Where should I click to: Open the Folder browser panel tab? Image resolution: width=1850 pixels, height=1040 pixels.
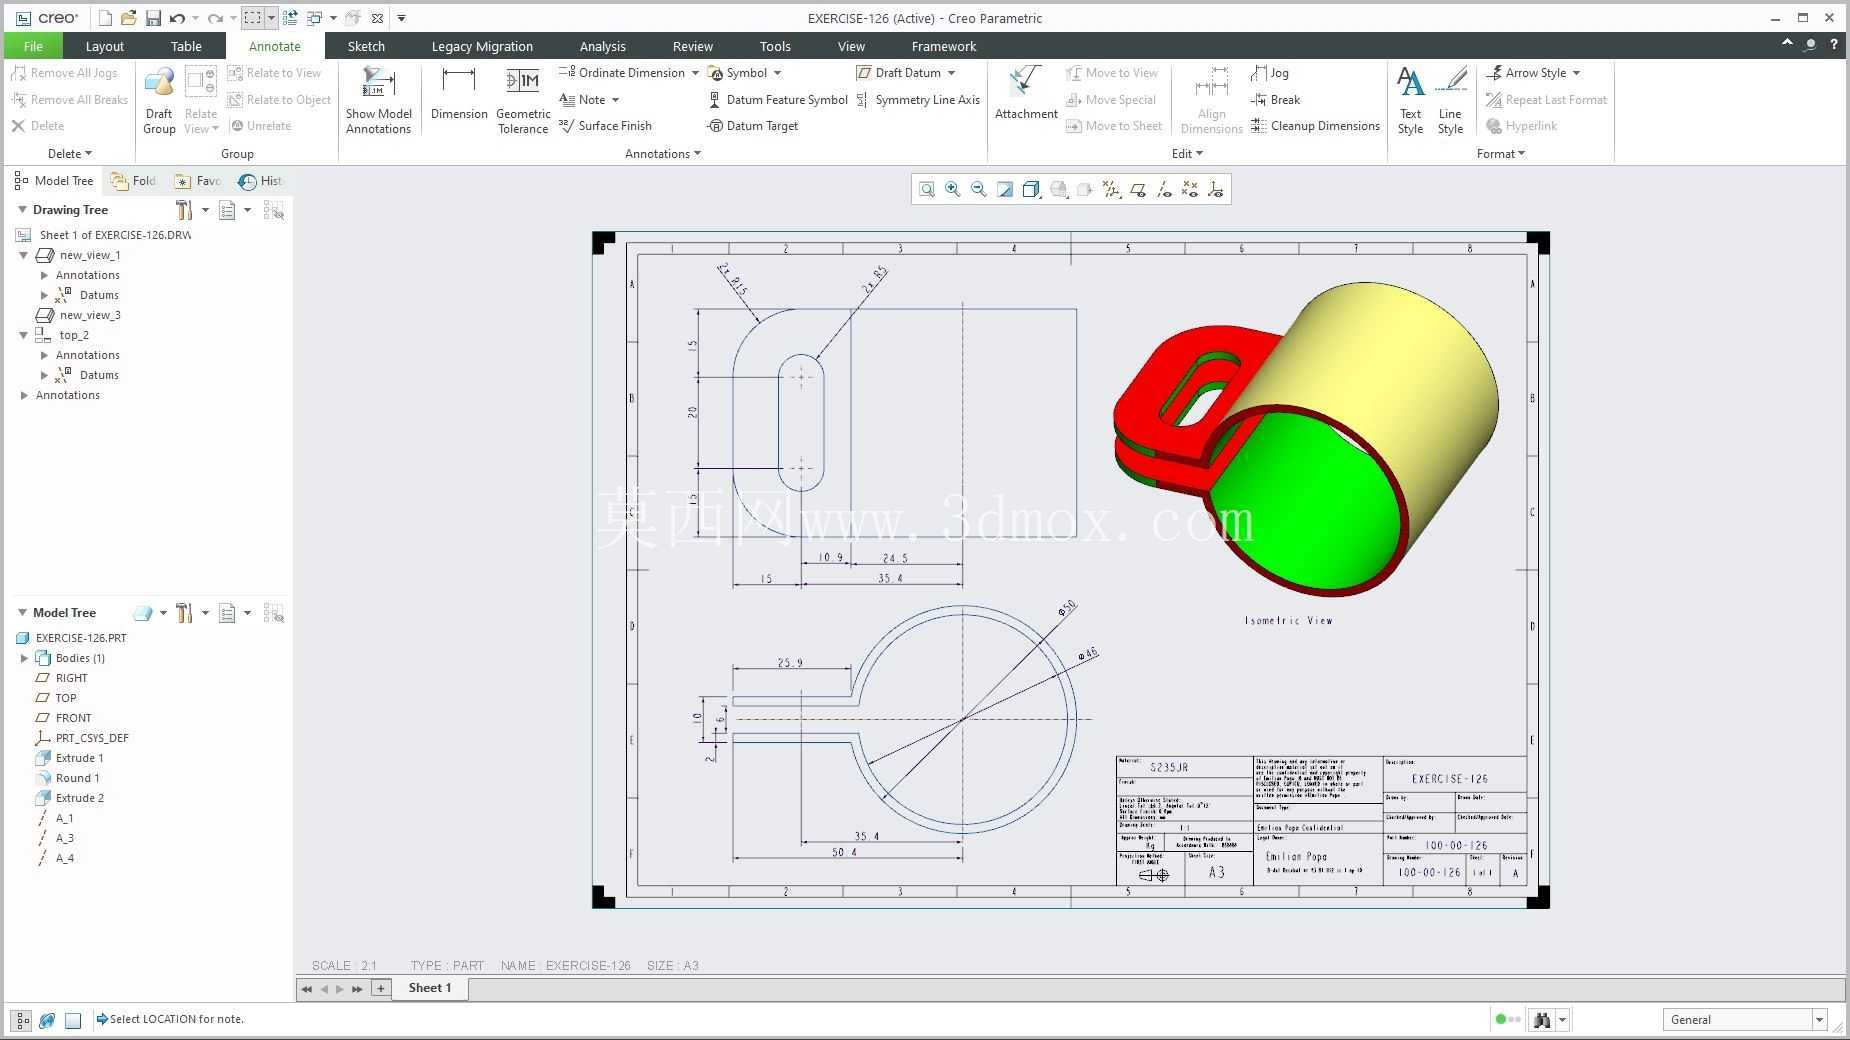click(134, 181)
